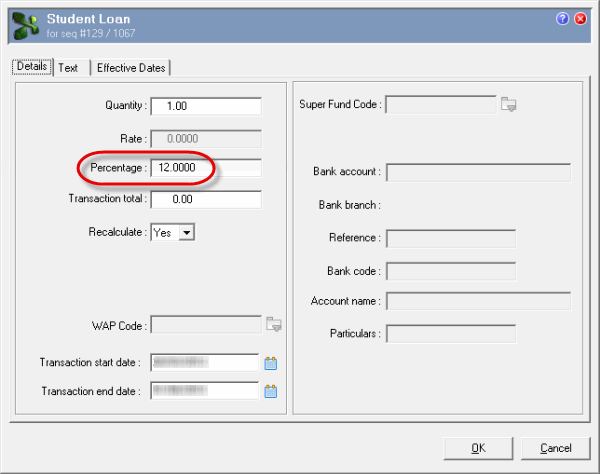Open the Transaction end date calendar
600x474 pixels.
pos(270,391)
